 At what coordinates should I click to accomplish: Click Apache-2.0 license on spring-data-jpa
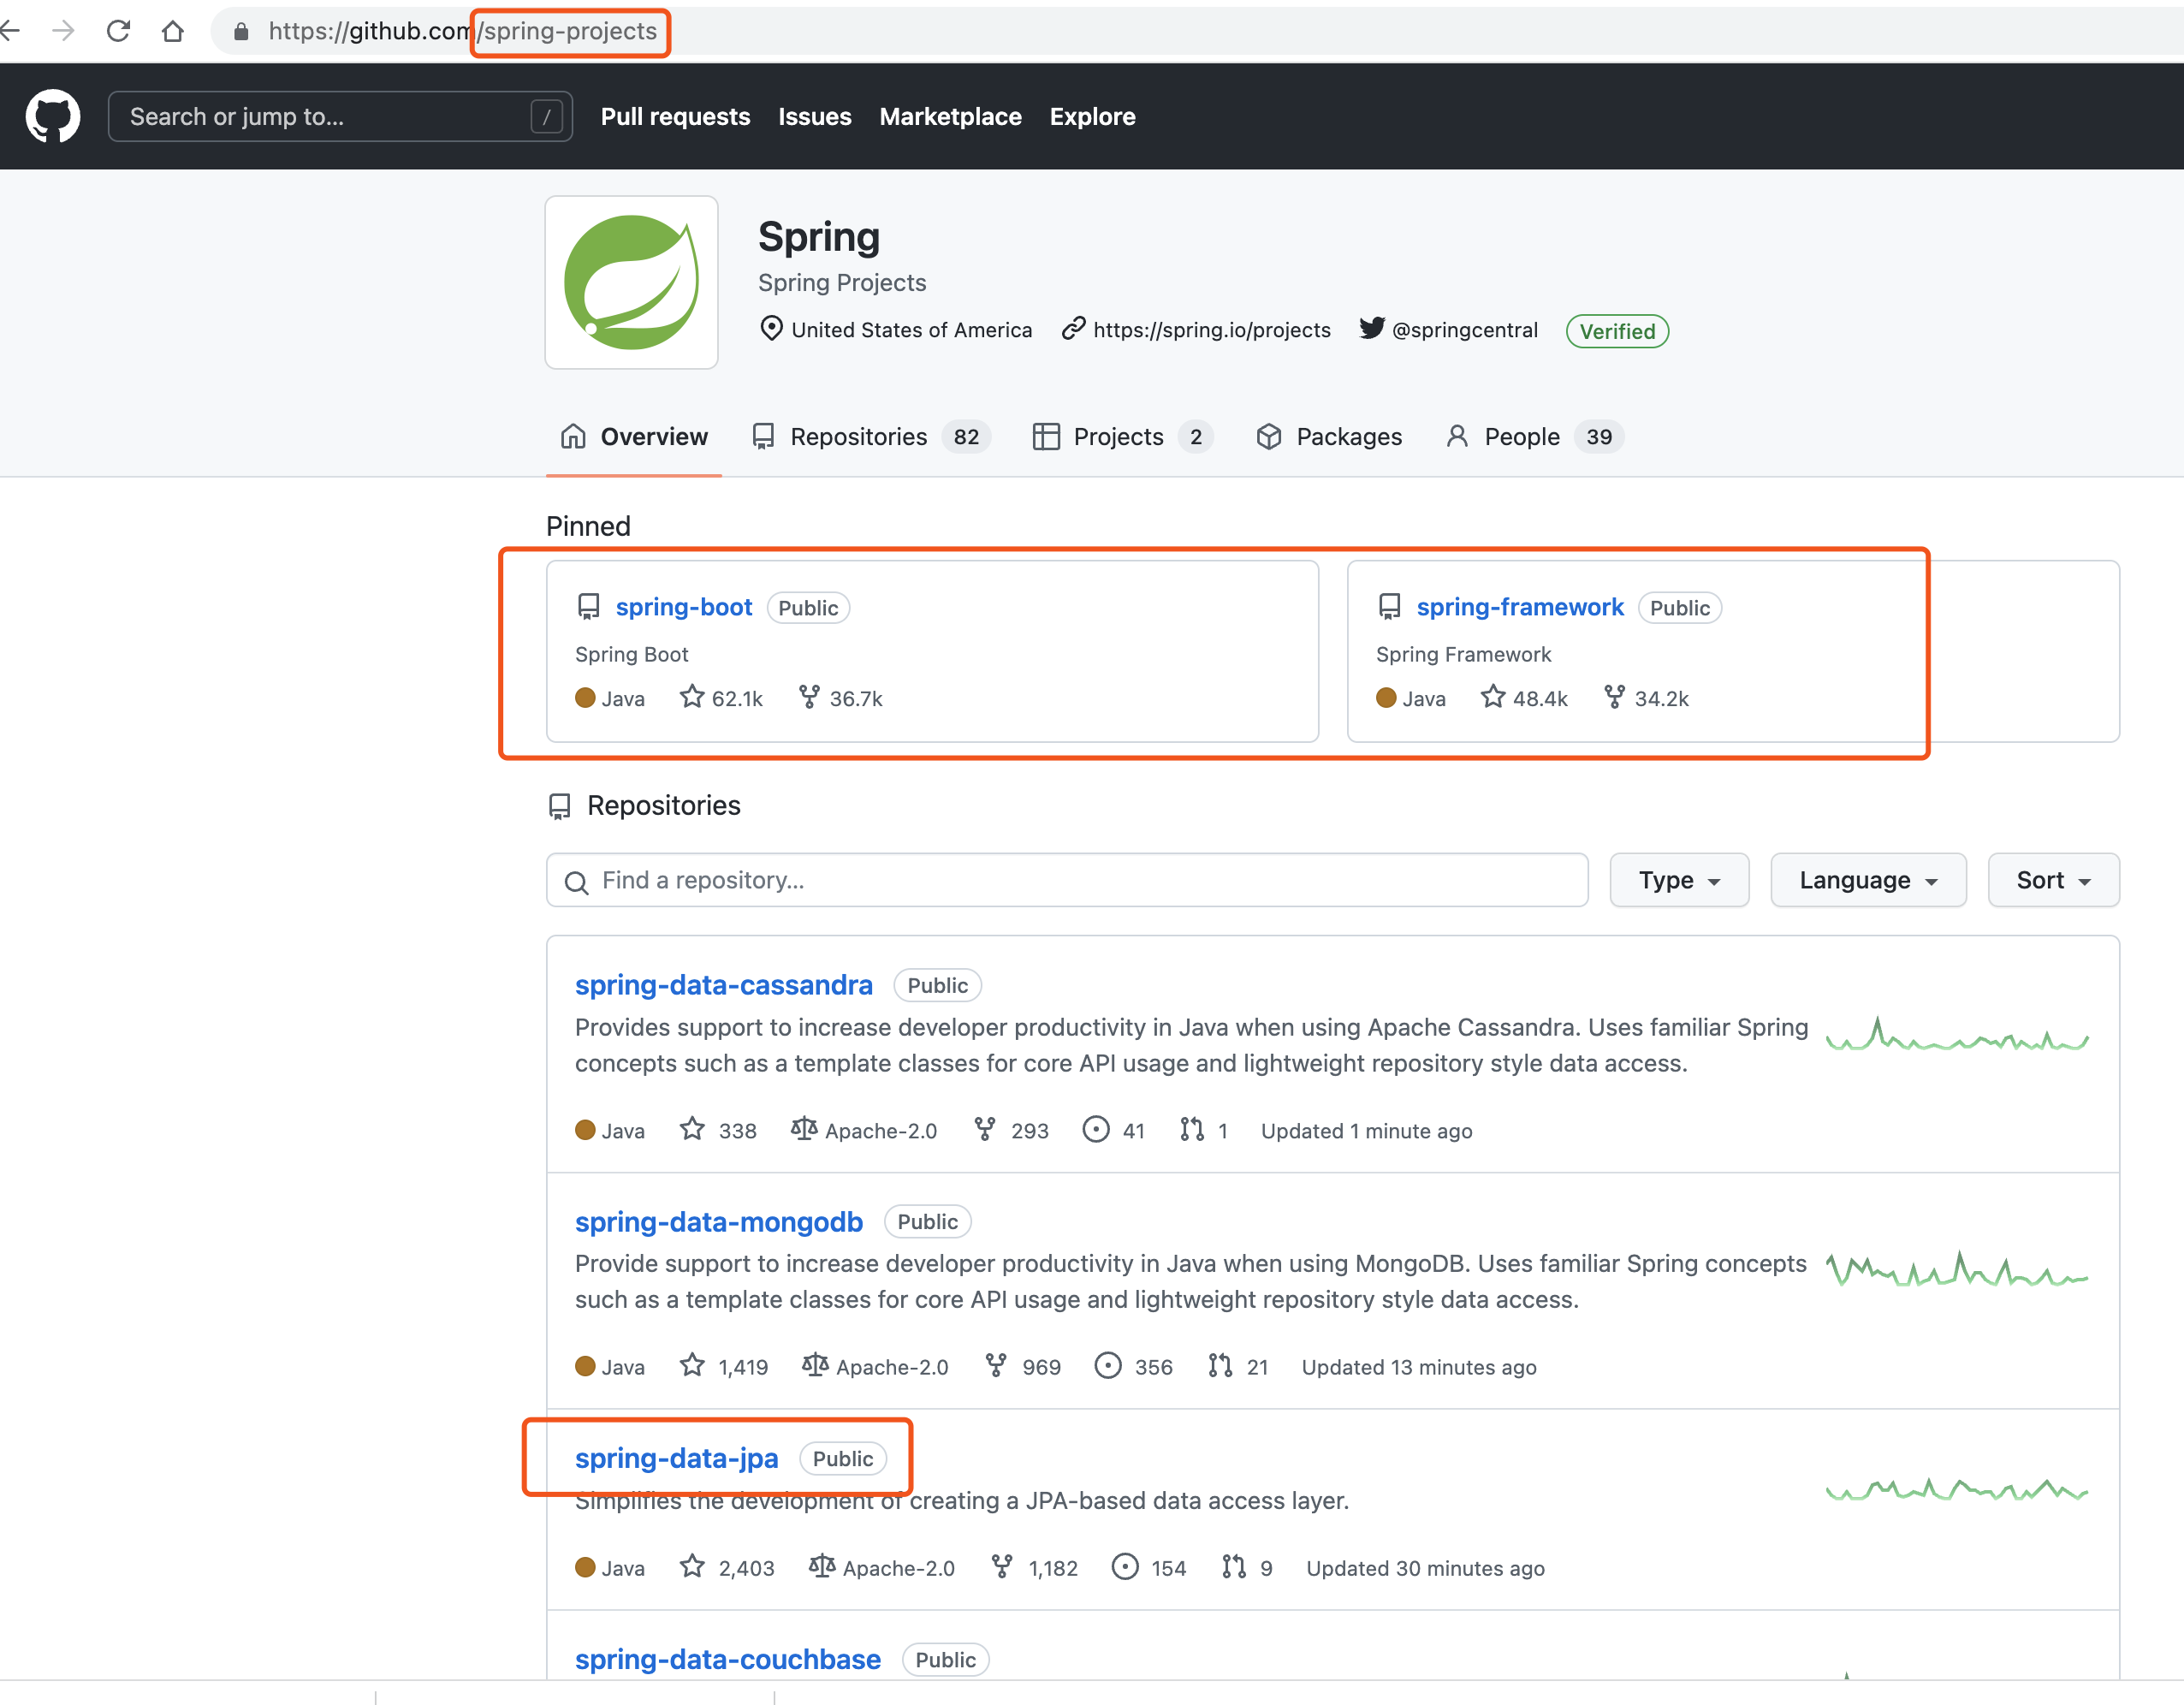[883, 1567]
